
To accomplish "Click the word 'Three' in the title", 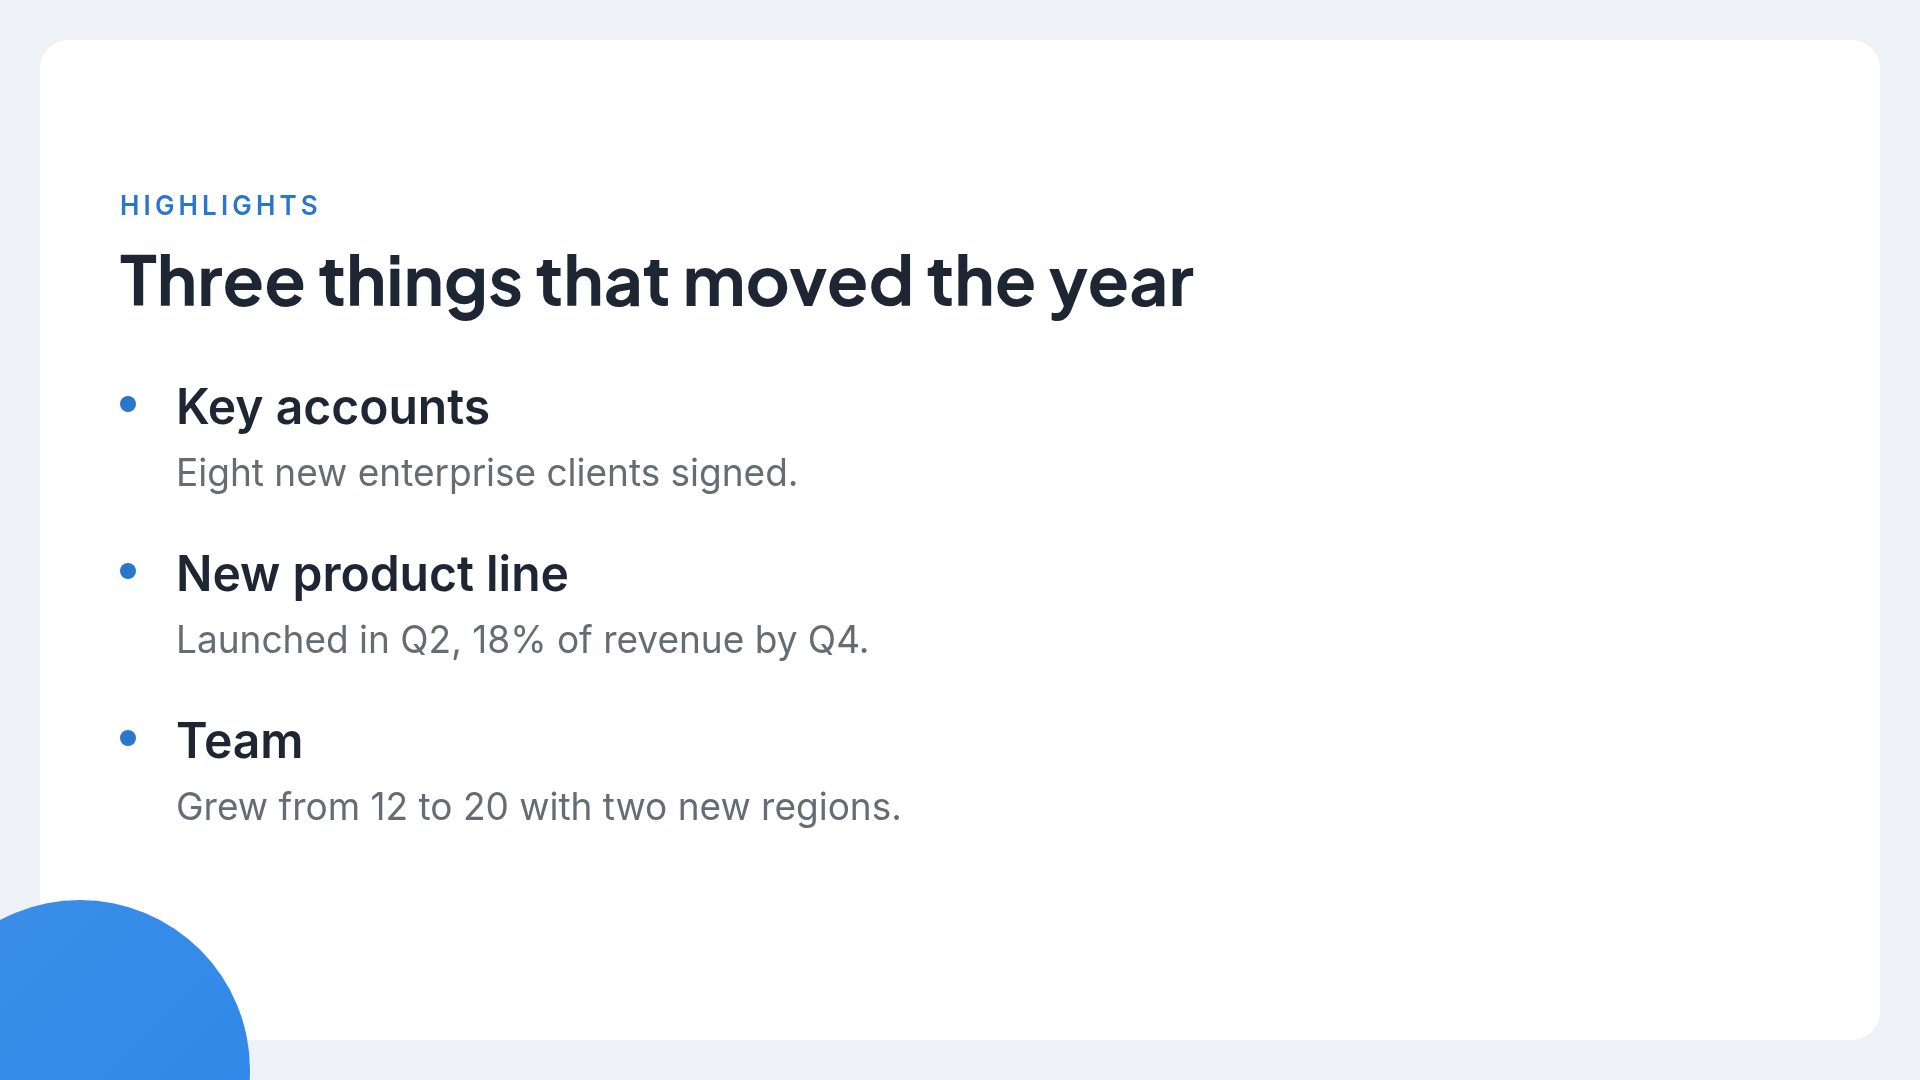I will [212, 281].
